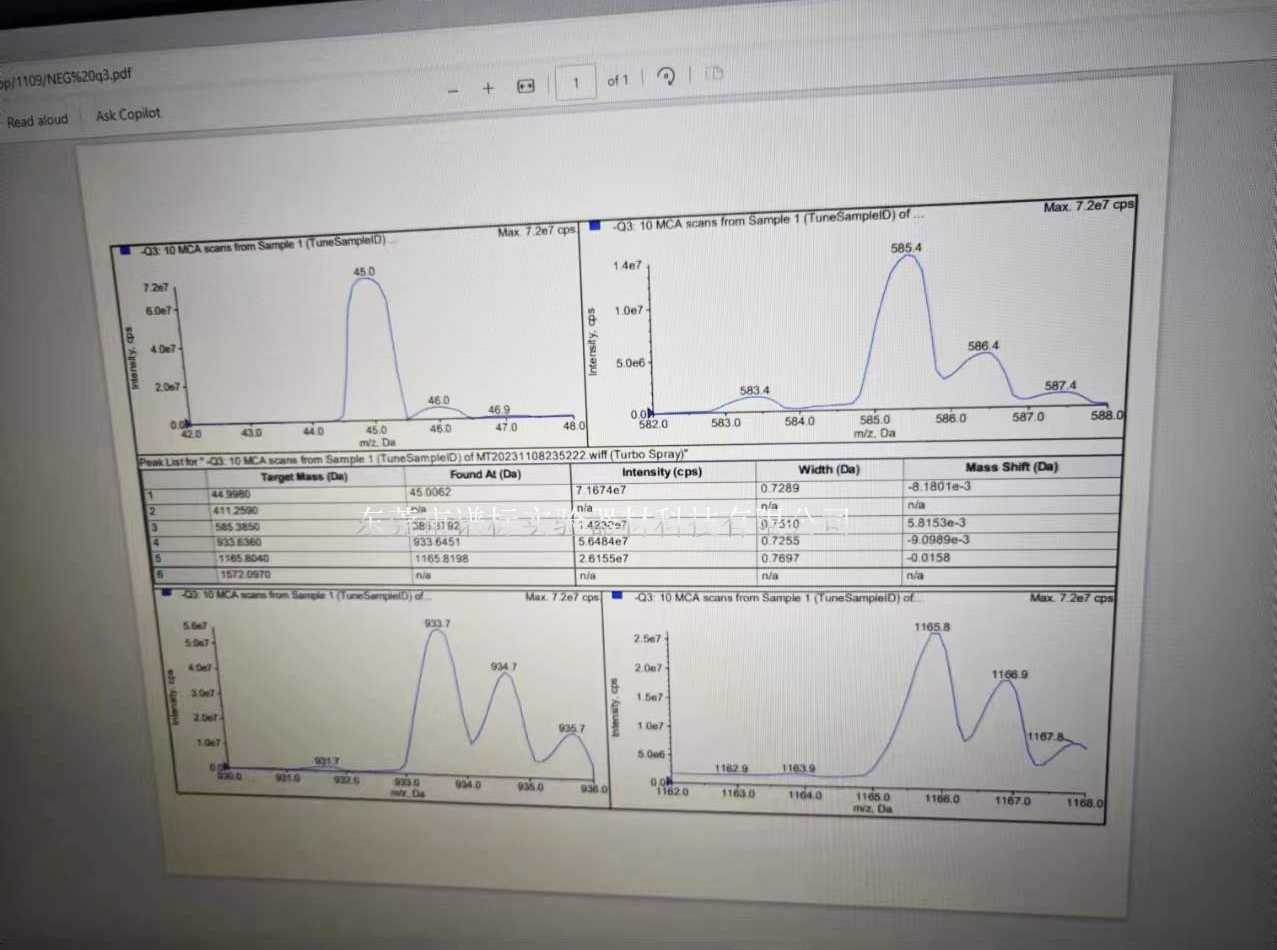Select the Intensity (cps) column header
Screen dimensions: 1277x950
click(x=661, y=472)
